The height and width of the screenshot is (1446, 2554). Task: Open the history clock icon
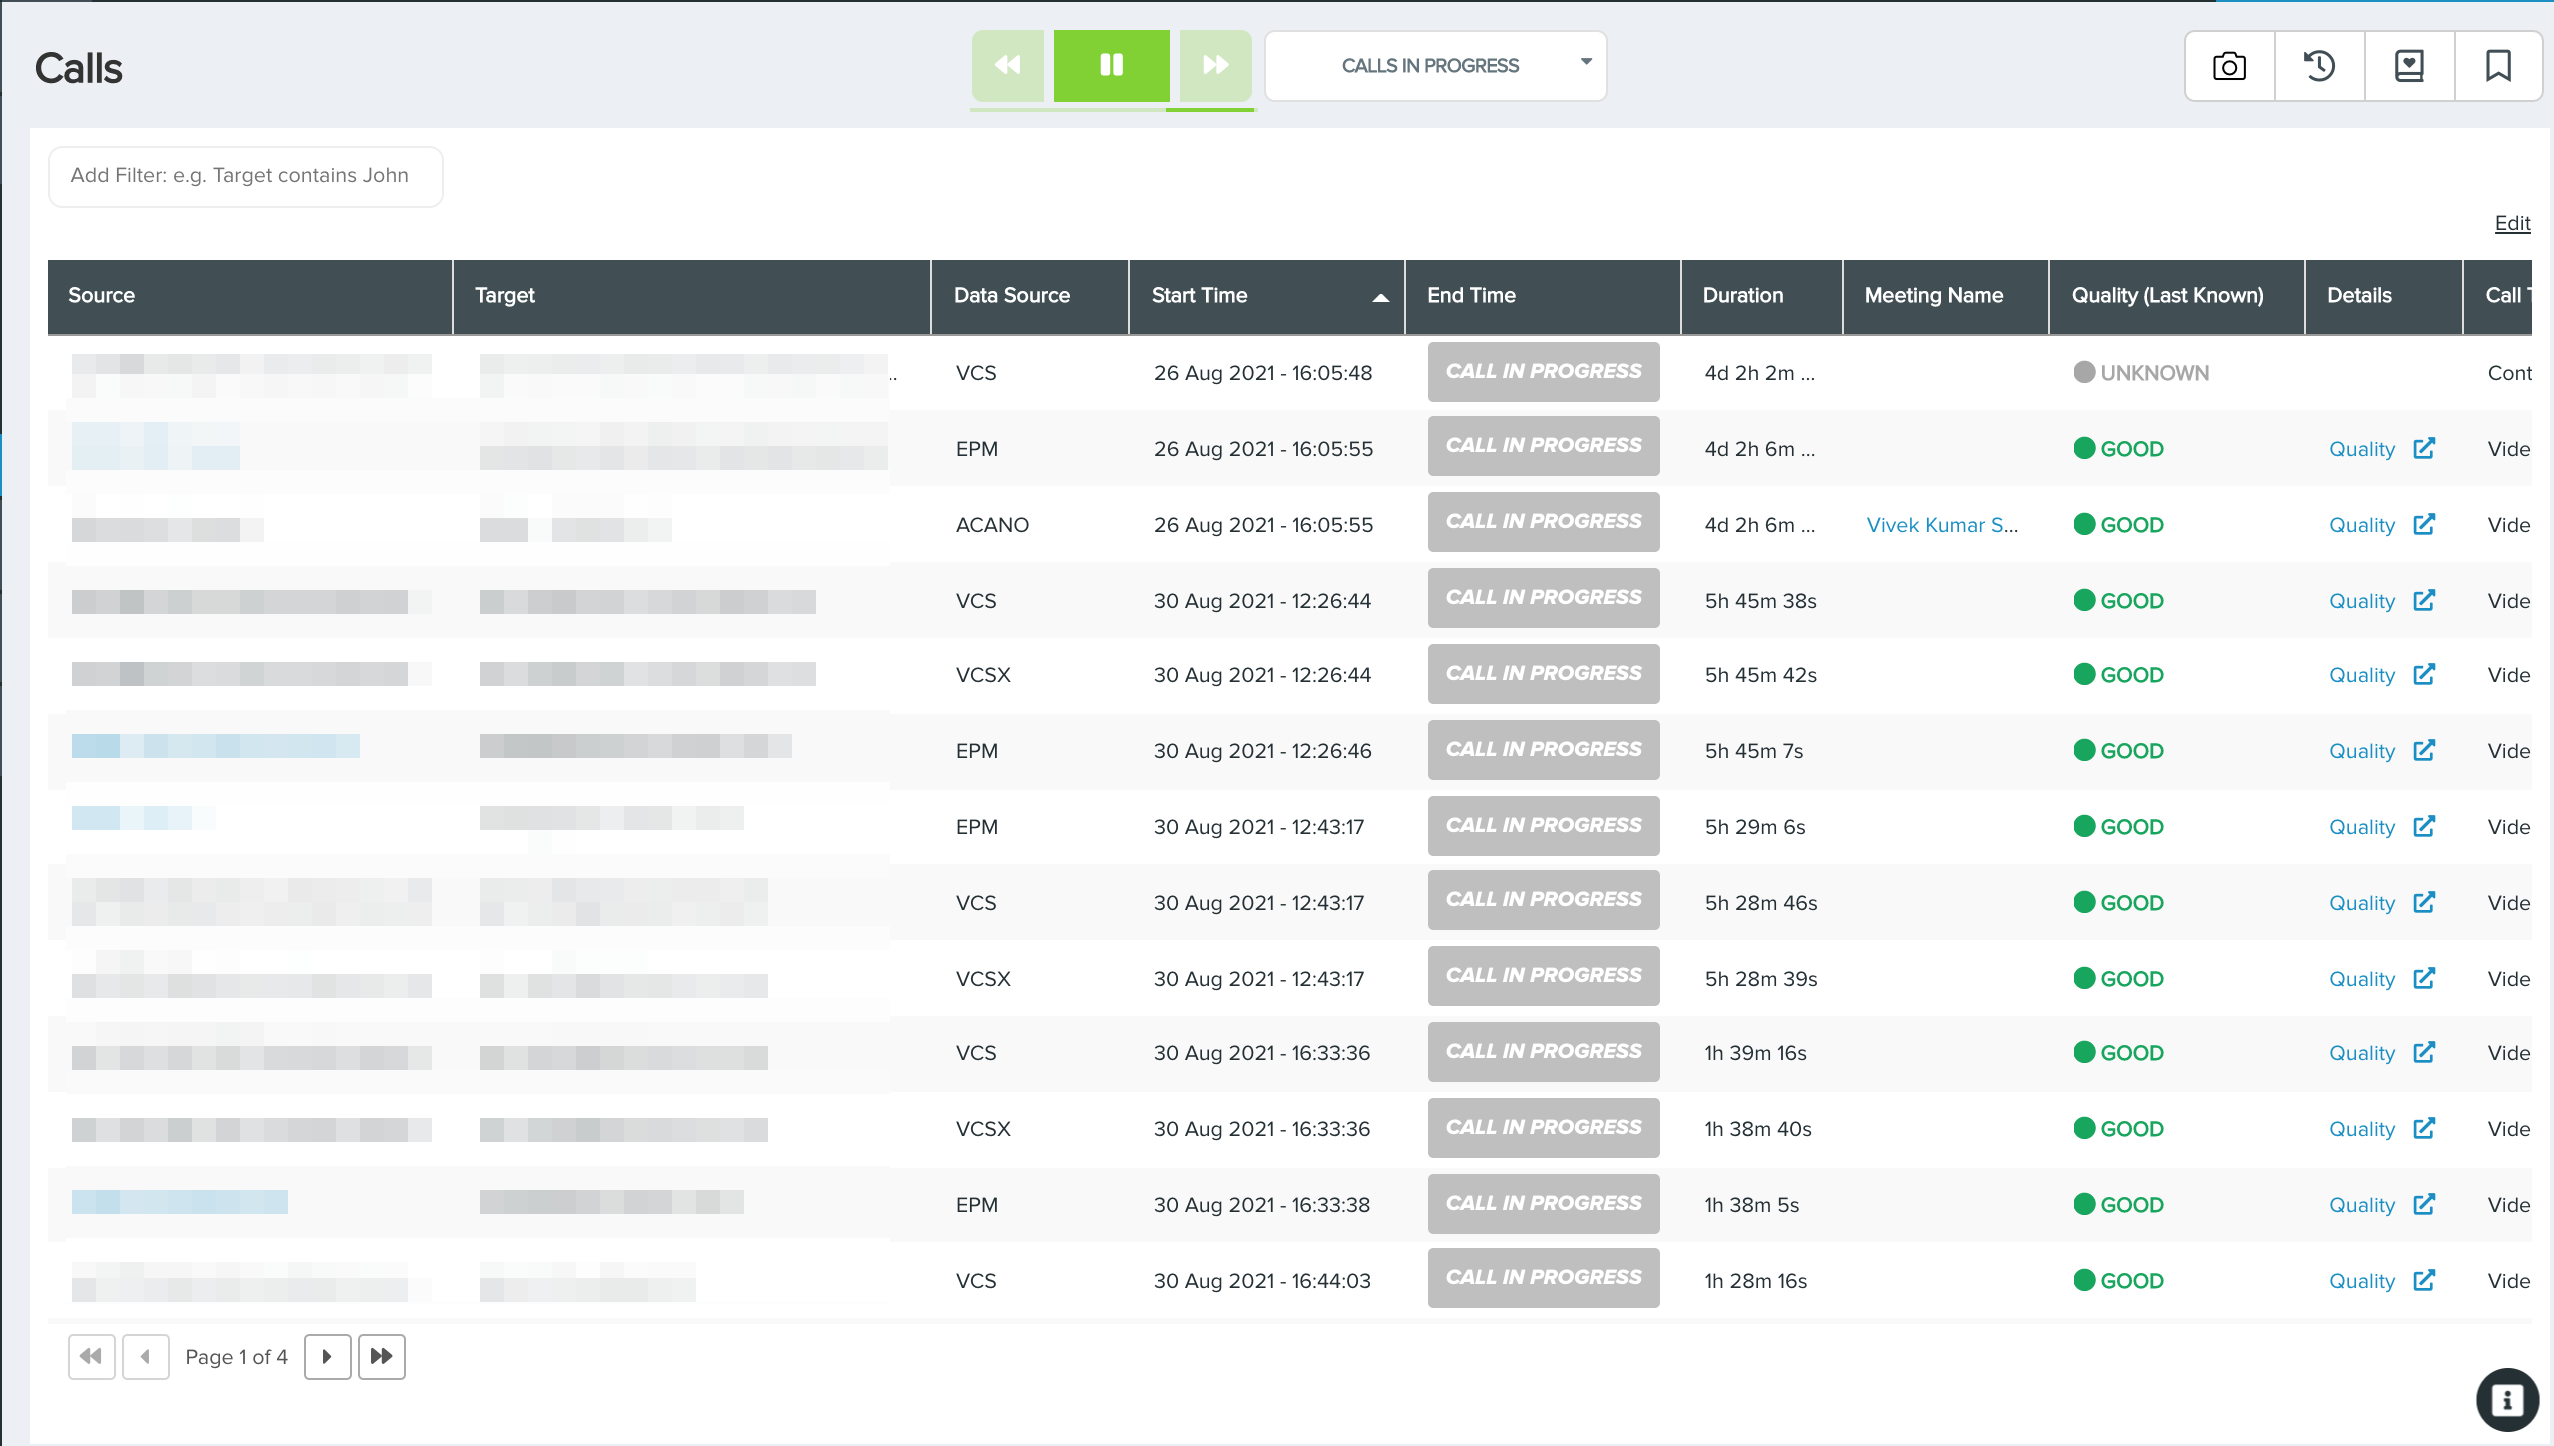(x=2319, y=66)
